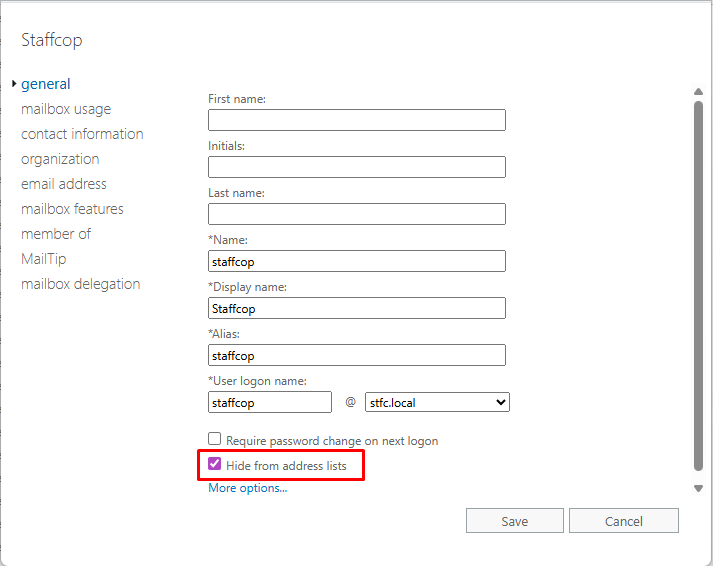Go to contact information section
713x566 pixels.
[x=82, y=134]
